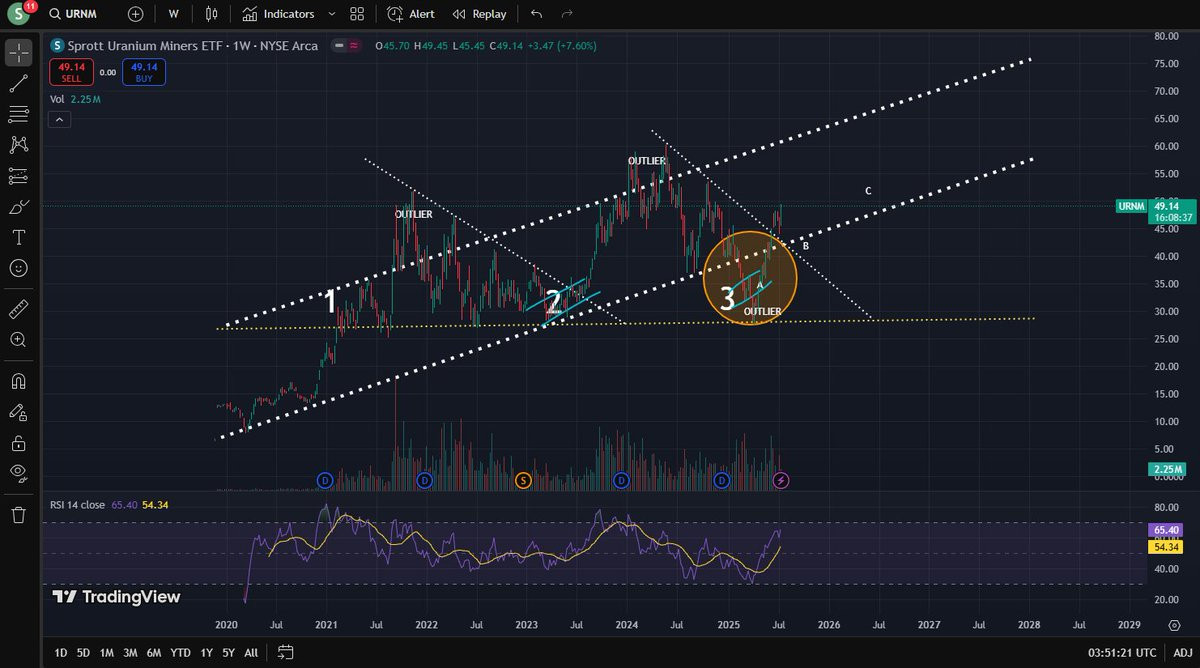The height and width of the screenshot is (668, 1200).
Task: Open the emoji icons tool
Action: point(18,268)
